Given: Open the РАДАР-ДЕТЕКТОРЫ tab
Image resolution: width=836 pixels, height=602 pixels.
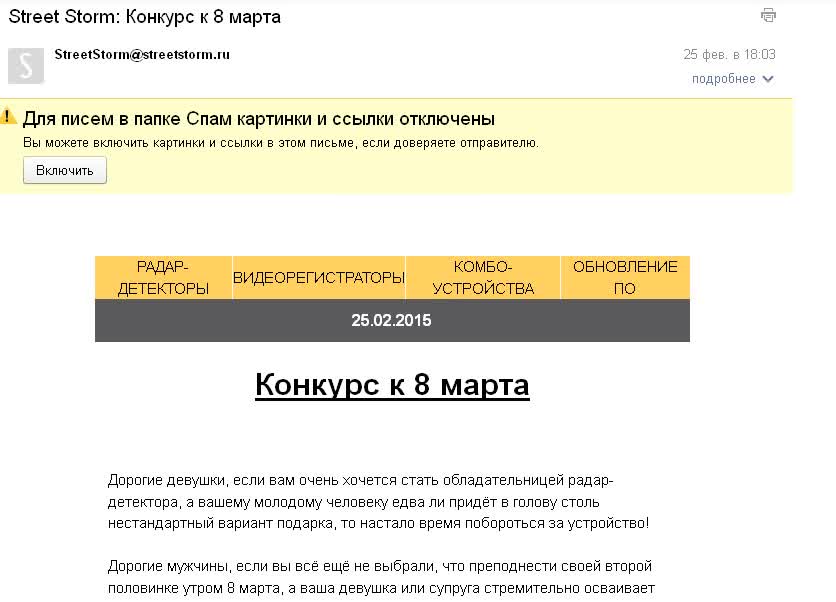Looking at the screenshot, I should 163,278.
